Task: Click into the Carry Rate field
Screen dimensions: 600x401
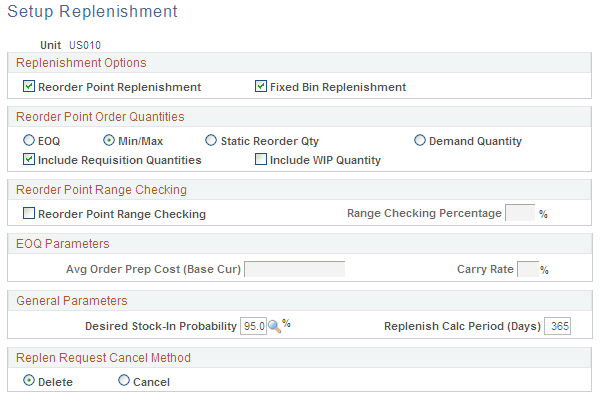Action: pos(528,268)
